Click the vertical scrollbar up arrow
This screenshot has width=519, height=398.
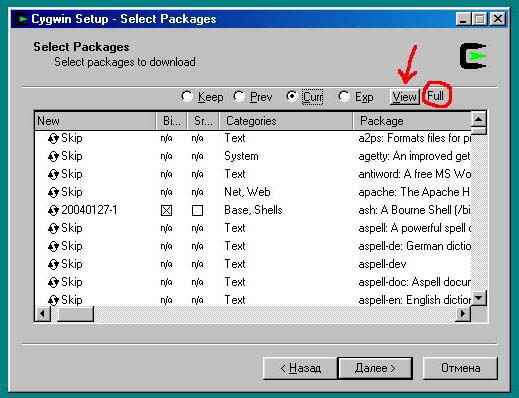tap(479, 119)
